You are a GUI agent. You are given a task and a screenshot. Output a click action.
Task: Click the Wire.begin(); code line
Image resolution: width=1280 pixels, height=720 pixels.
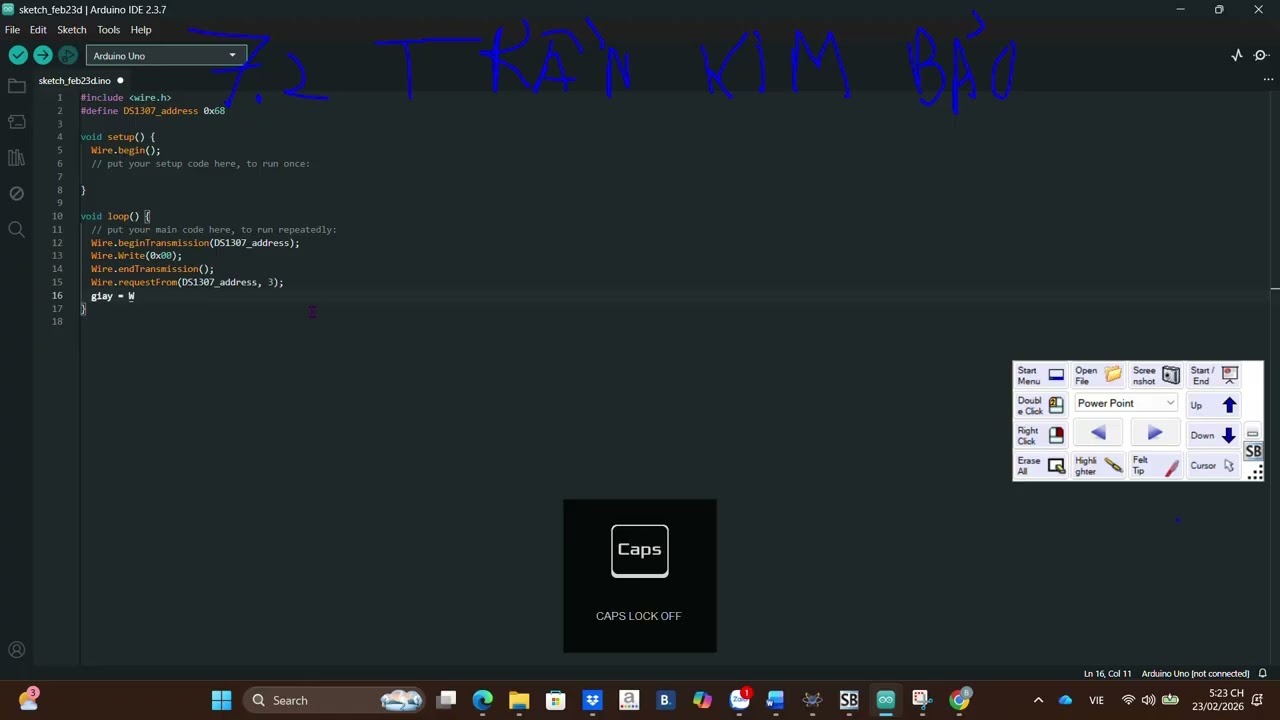125,150
